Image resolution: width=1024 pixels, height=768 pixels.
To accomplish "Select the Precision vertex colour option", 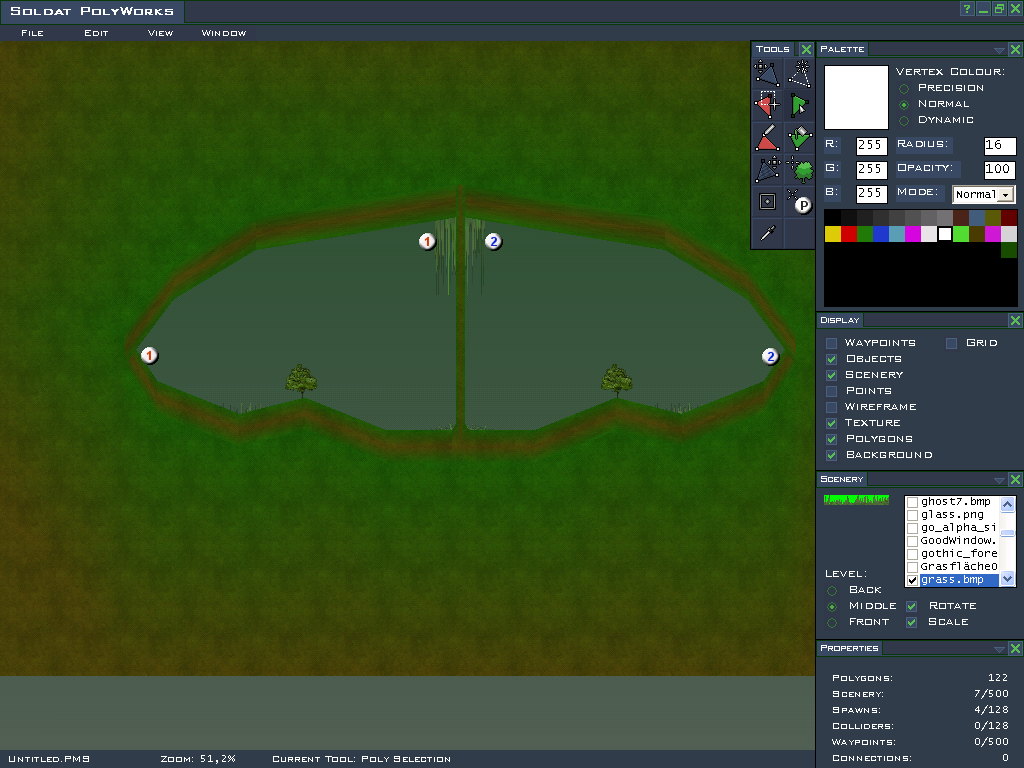I will 904,88.
